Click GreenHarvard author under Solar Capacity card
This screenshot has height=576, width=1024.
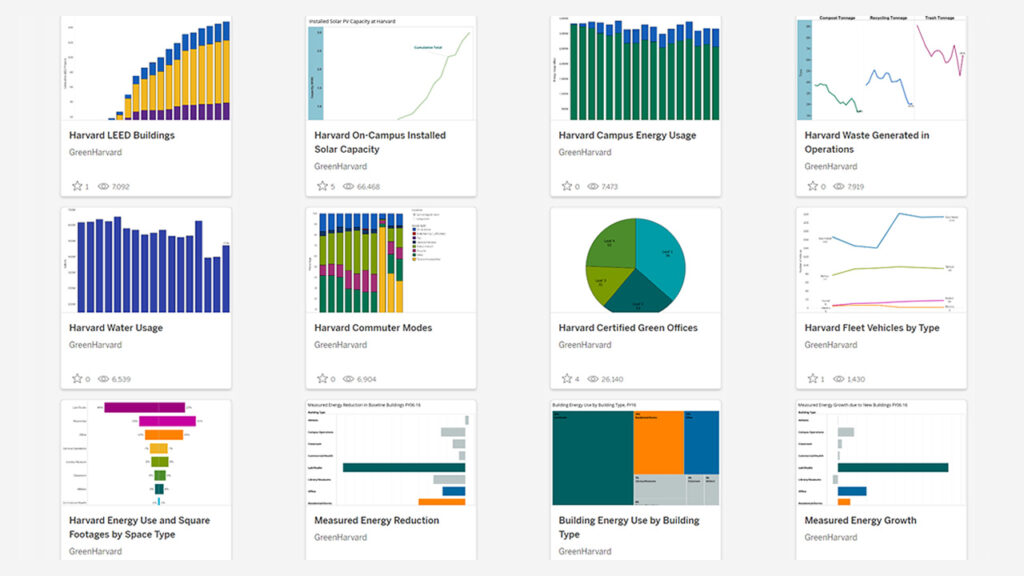[x=340, y=167]
